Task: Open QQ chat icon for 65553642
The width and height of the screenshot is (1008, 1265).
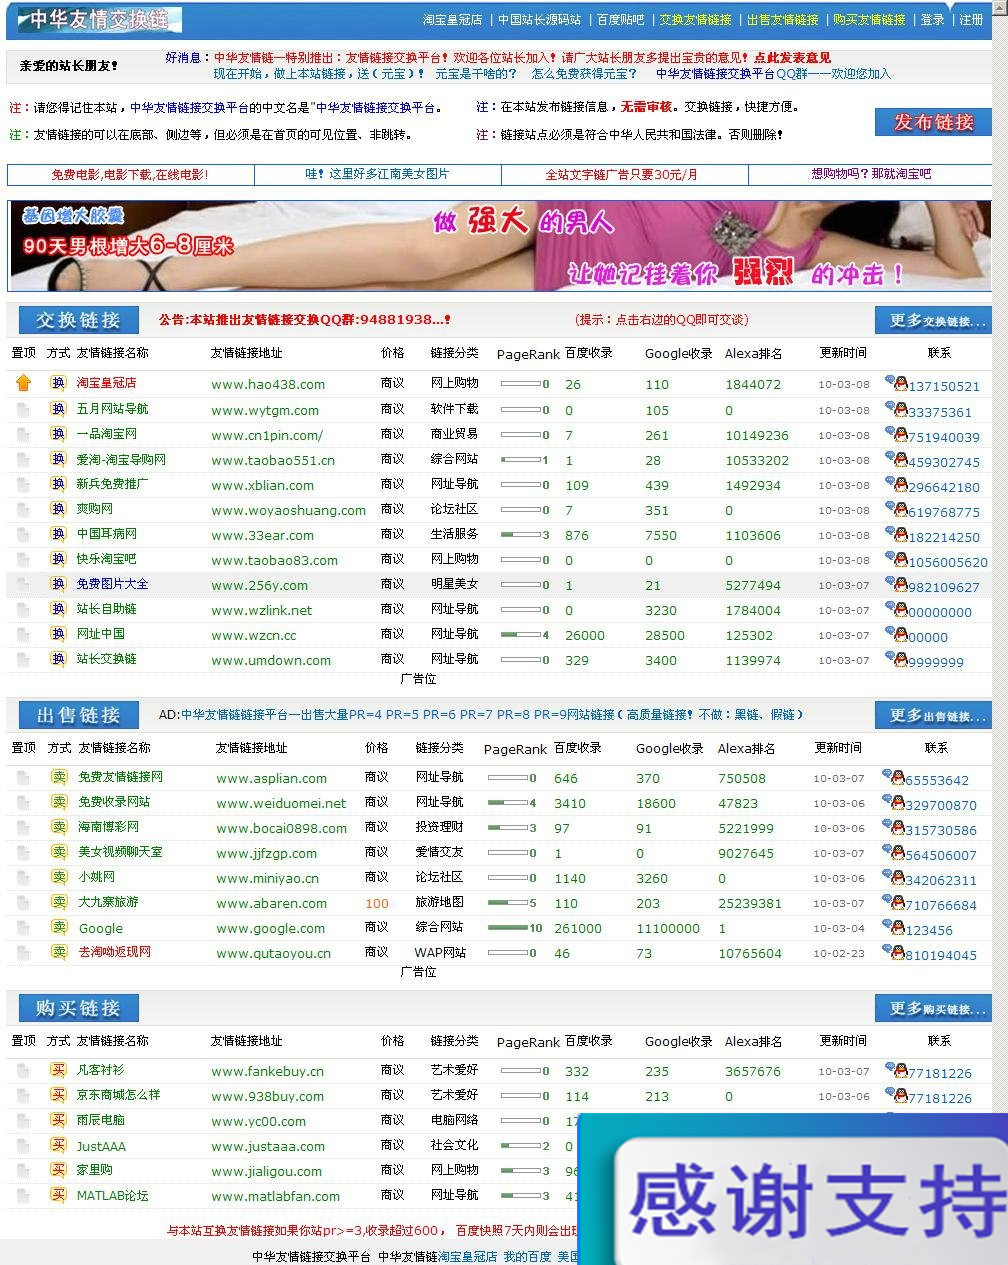Action: coord(893,776)
